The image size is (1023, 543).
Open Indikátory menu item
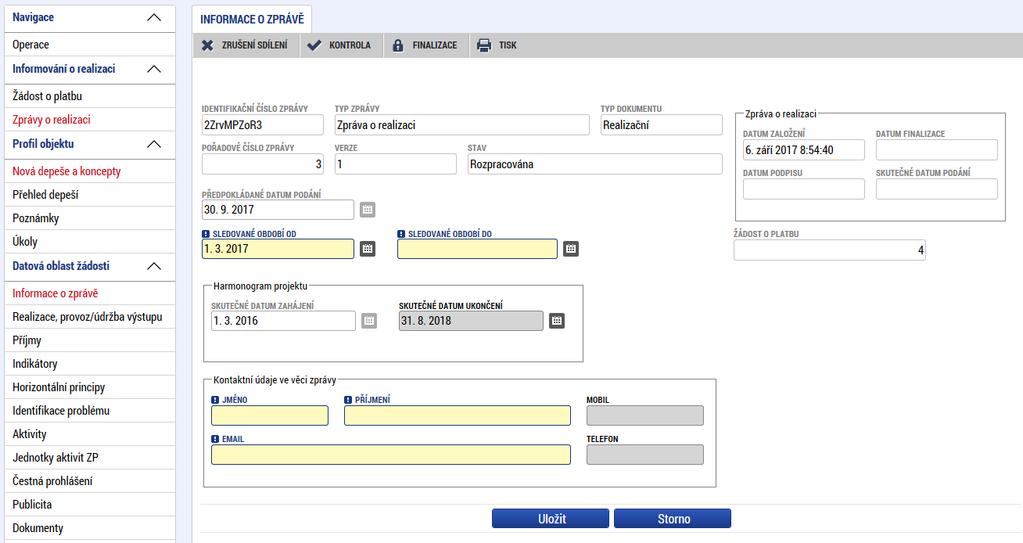(90, 364)
